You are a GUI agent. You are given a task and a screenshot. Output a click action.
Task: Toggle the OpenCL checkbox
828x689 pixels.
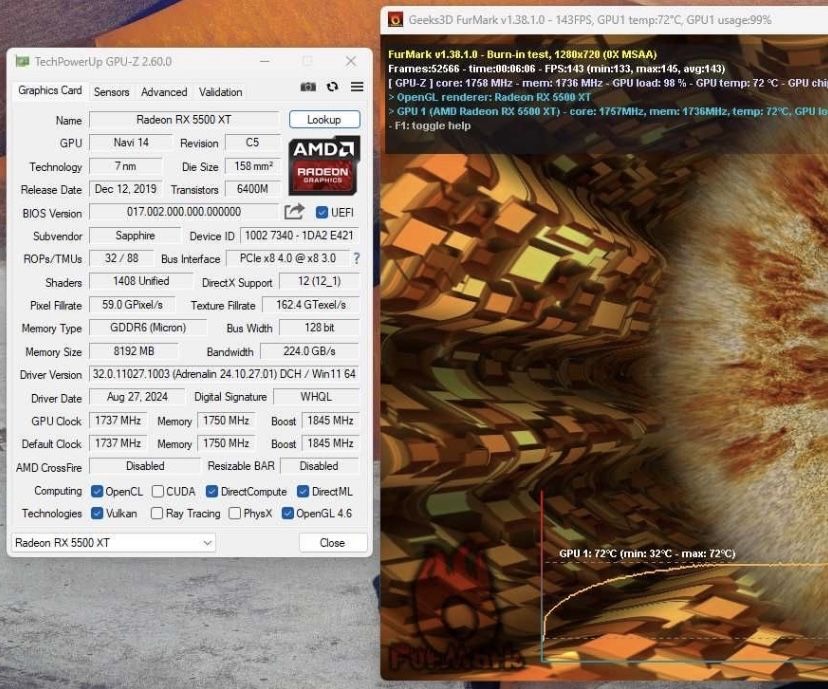[97, 491]
